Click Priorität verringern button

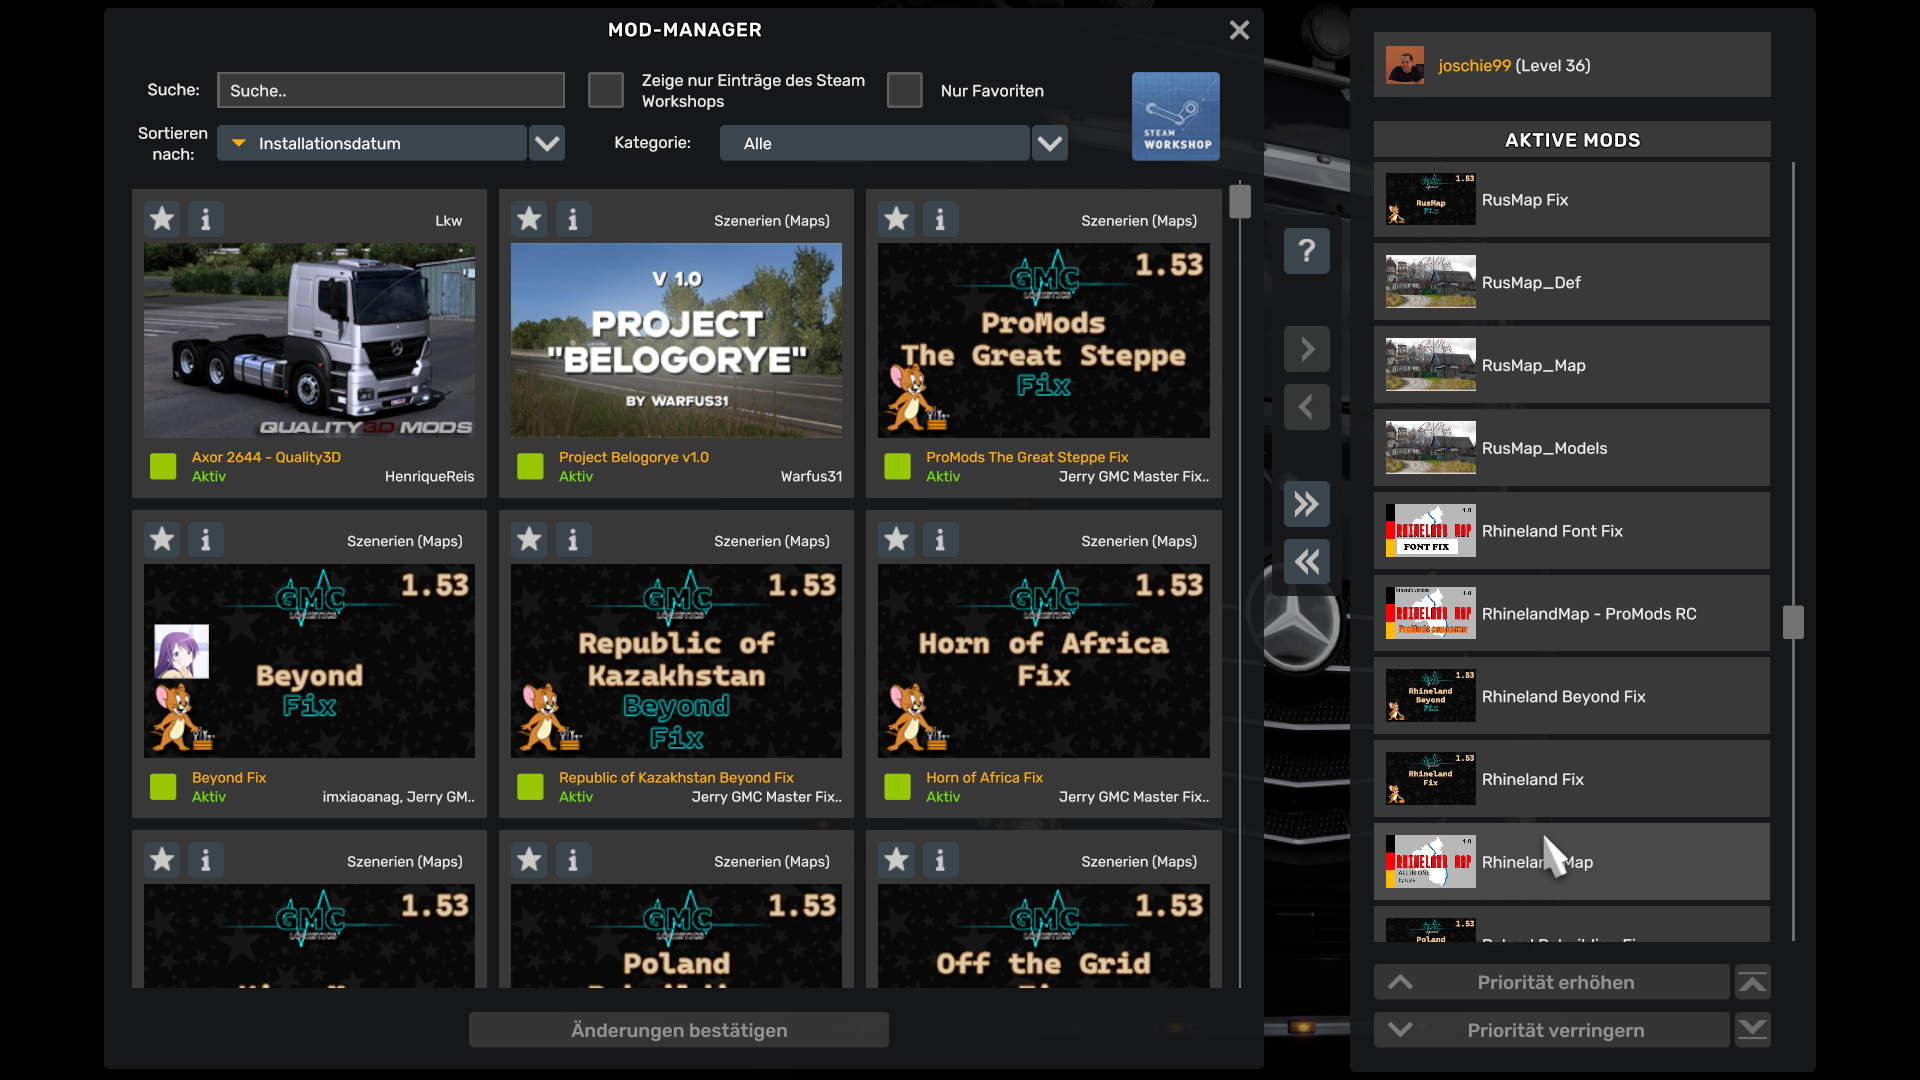tap(1552, 1030)
